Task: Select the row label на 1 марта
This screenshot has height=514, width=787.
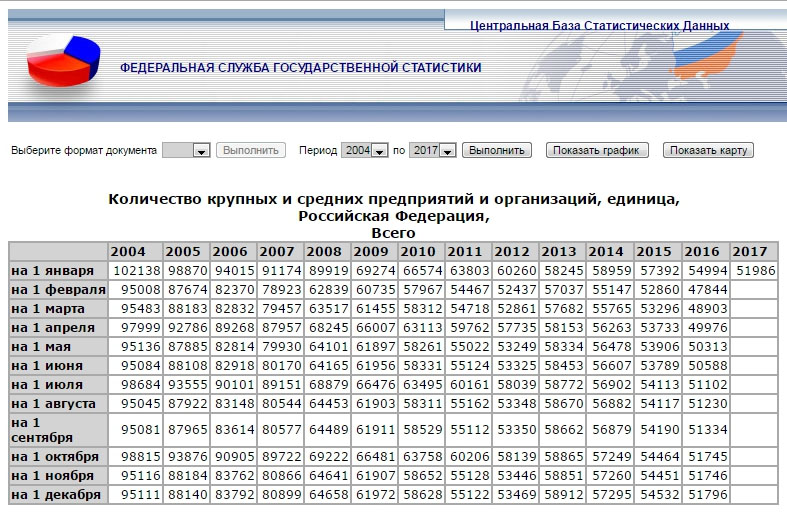Action: (58, 309)
